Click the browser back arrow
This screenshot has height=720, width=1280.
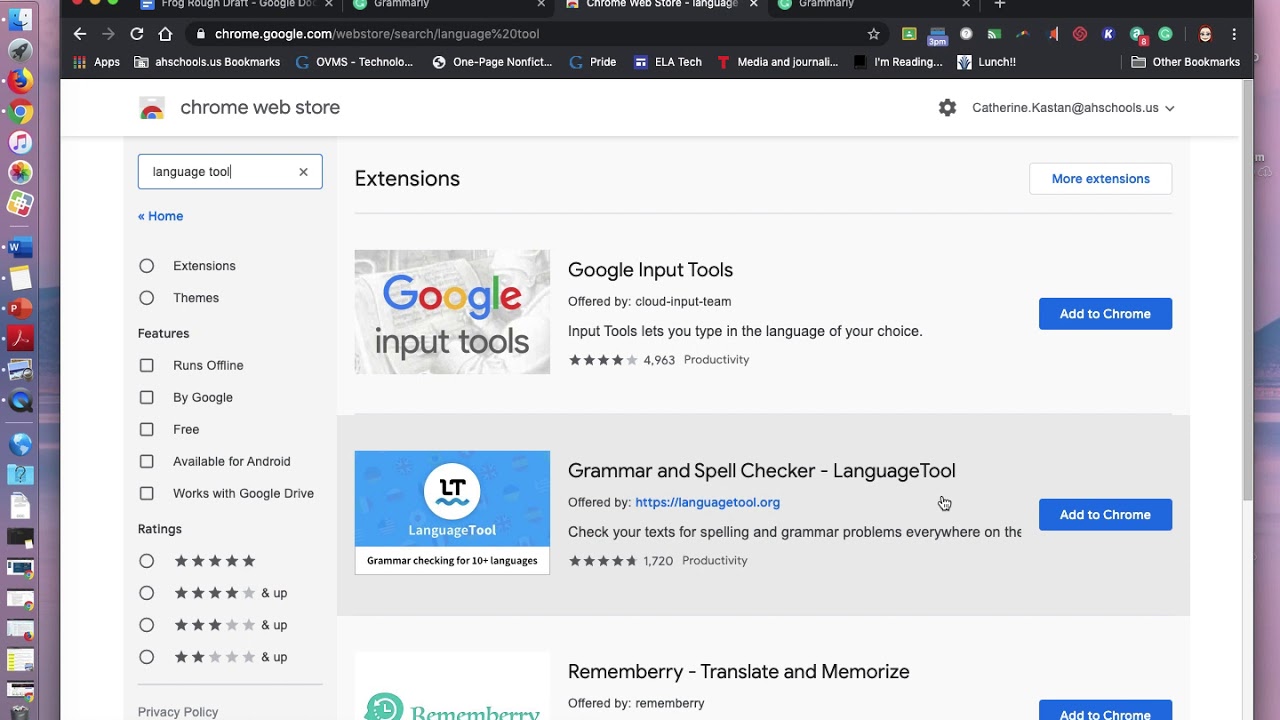(x=80, y=34)
